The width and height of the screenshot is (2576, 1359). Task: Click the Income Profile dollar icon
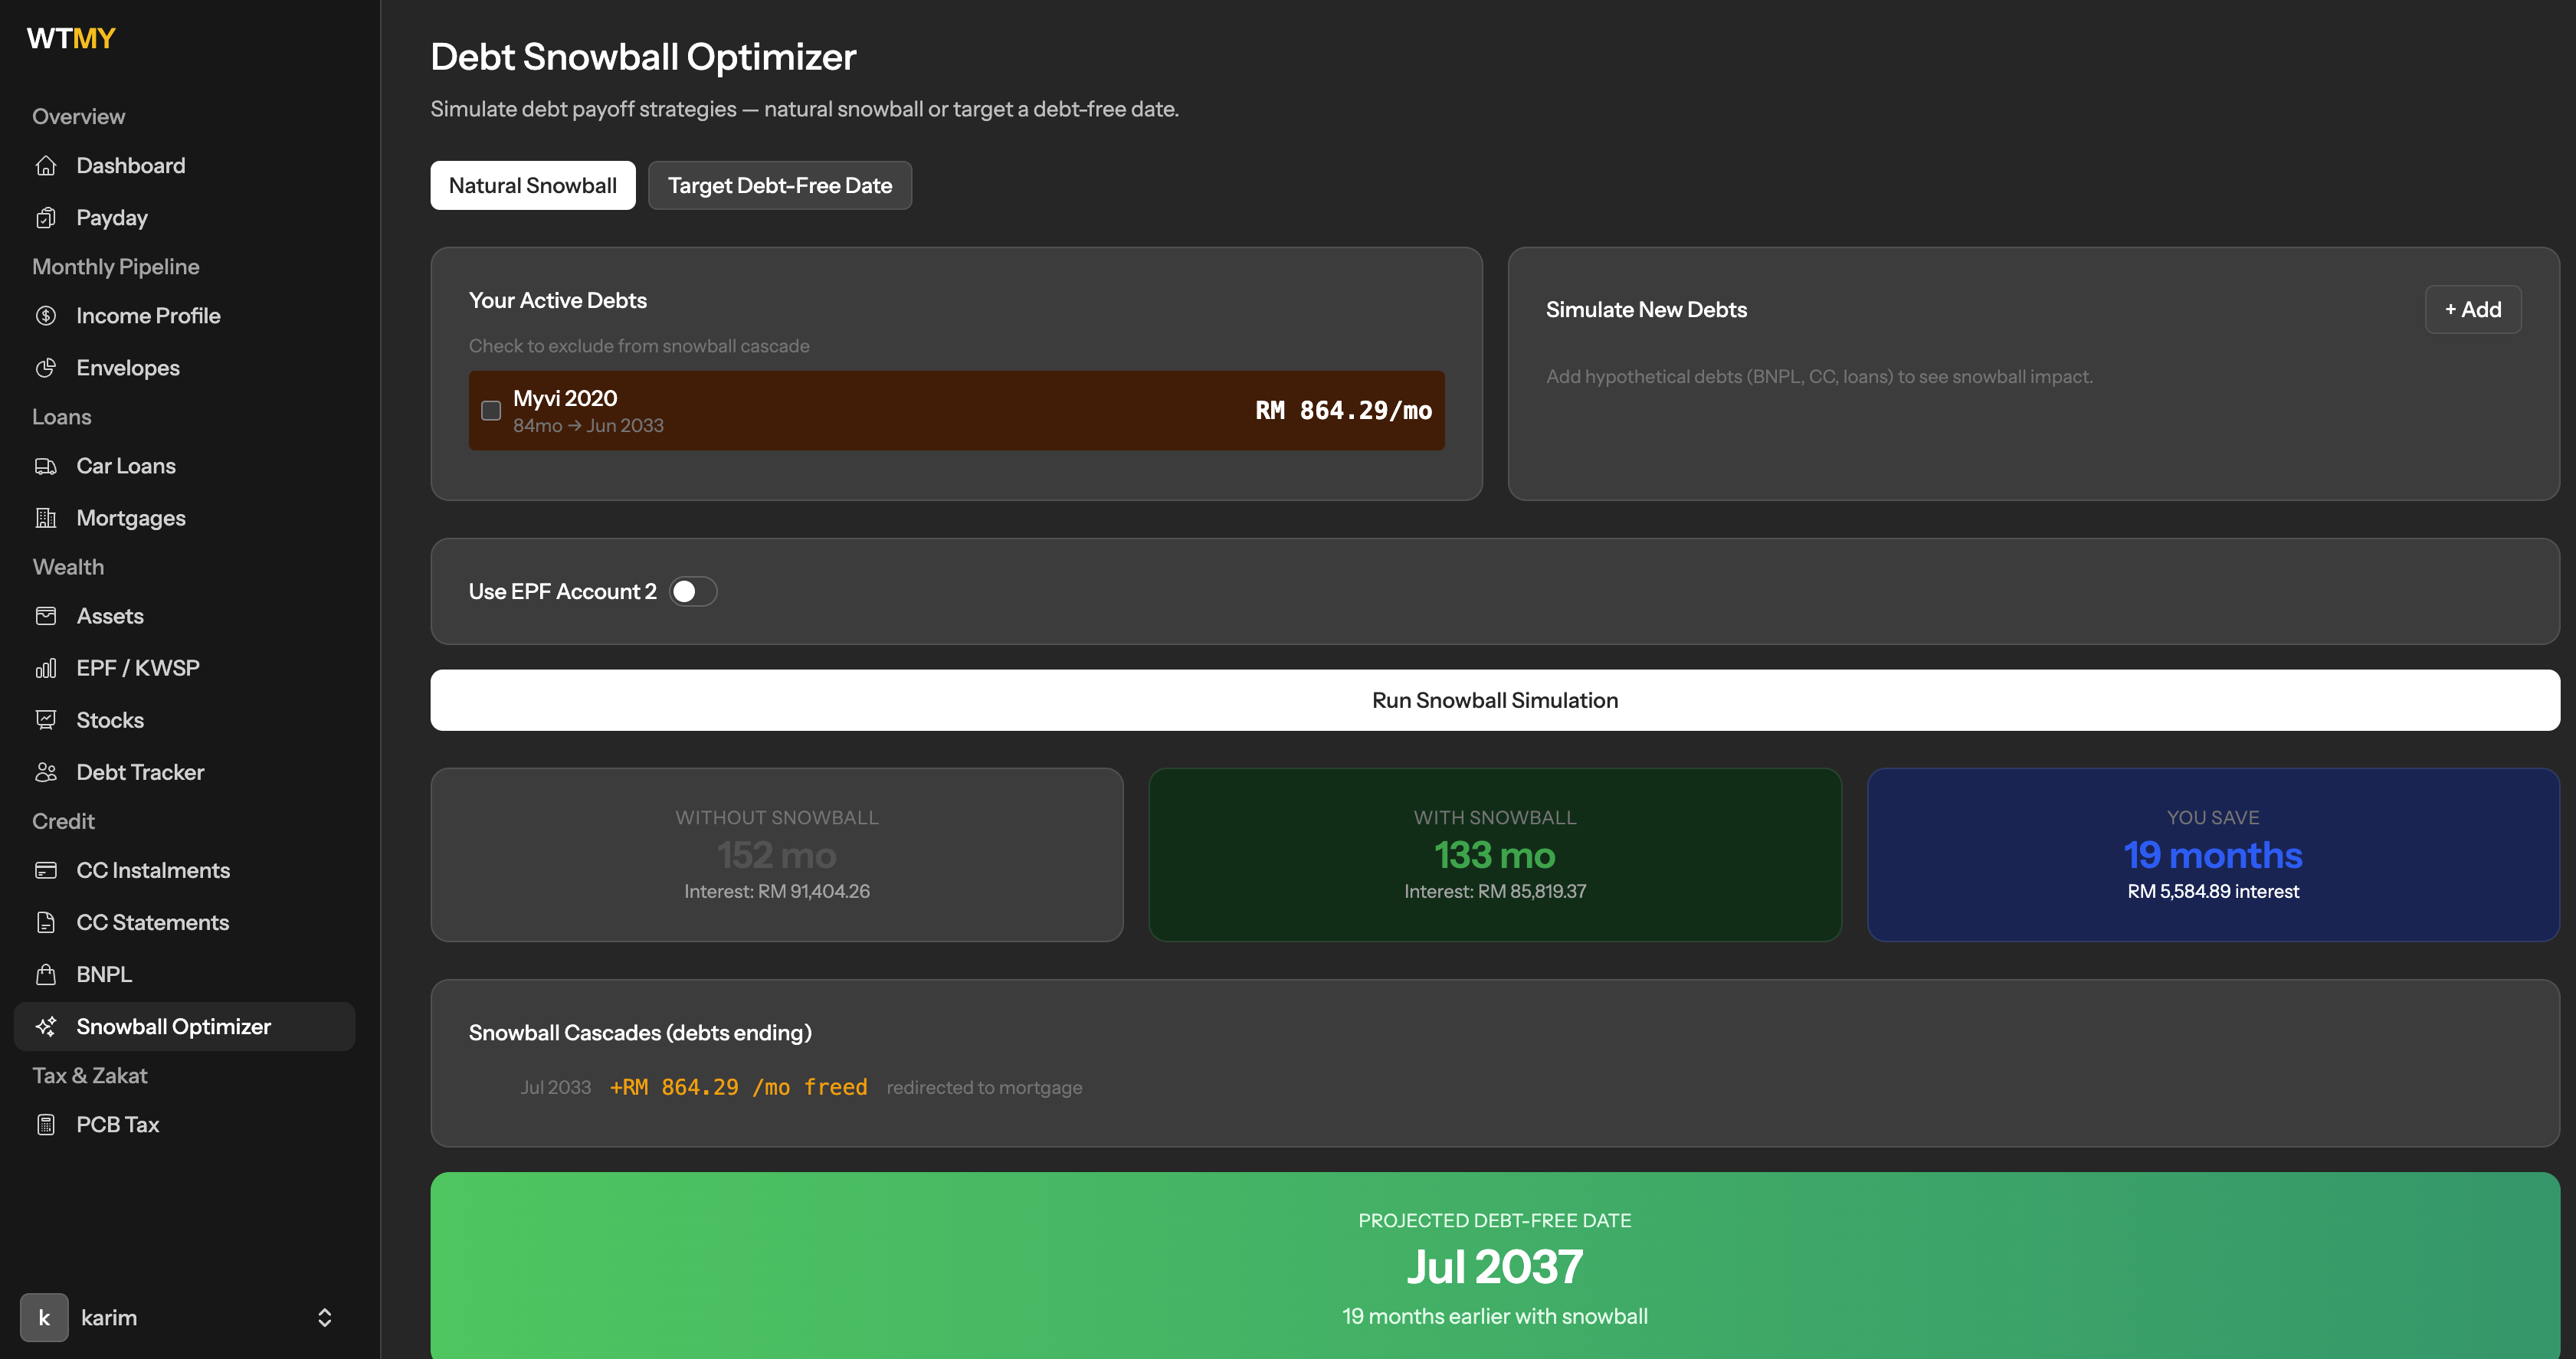pyautogui.click(x=46, y=316)
